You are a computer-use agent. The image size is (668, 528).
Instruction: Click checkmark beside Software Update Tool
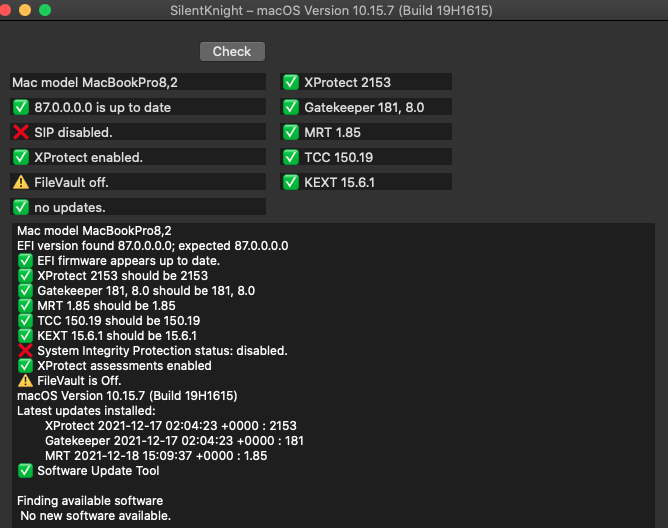[26, 471]
